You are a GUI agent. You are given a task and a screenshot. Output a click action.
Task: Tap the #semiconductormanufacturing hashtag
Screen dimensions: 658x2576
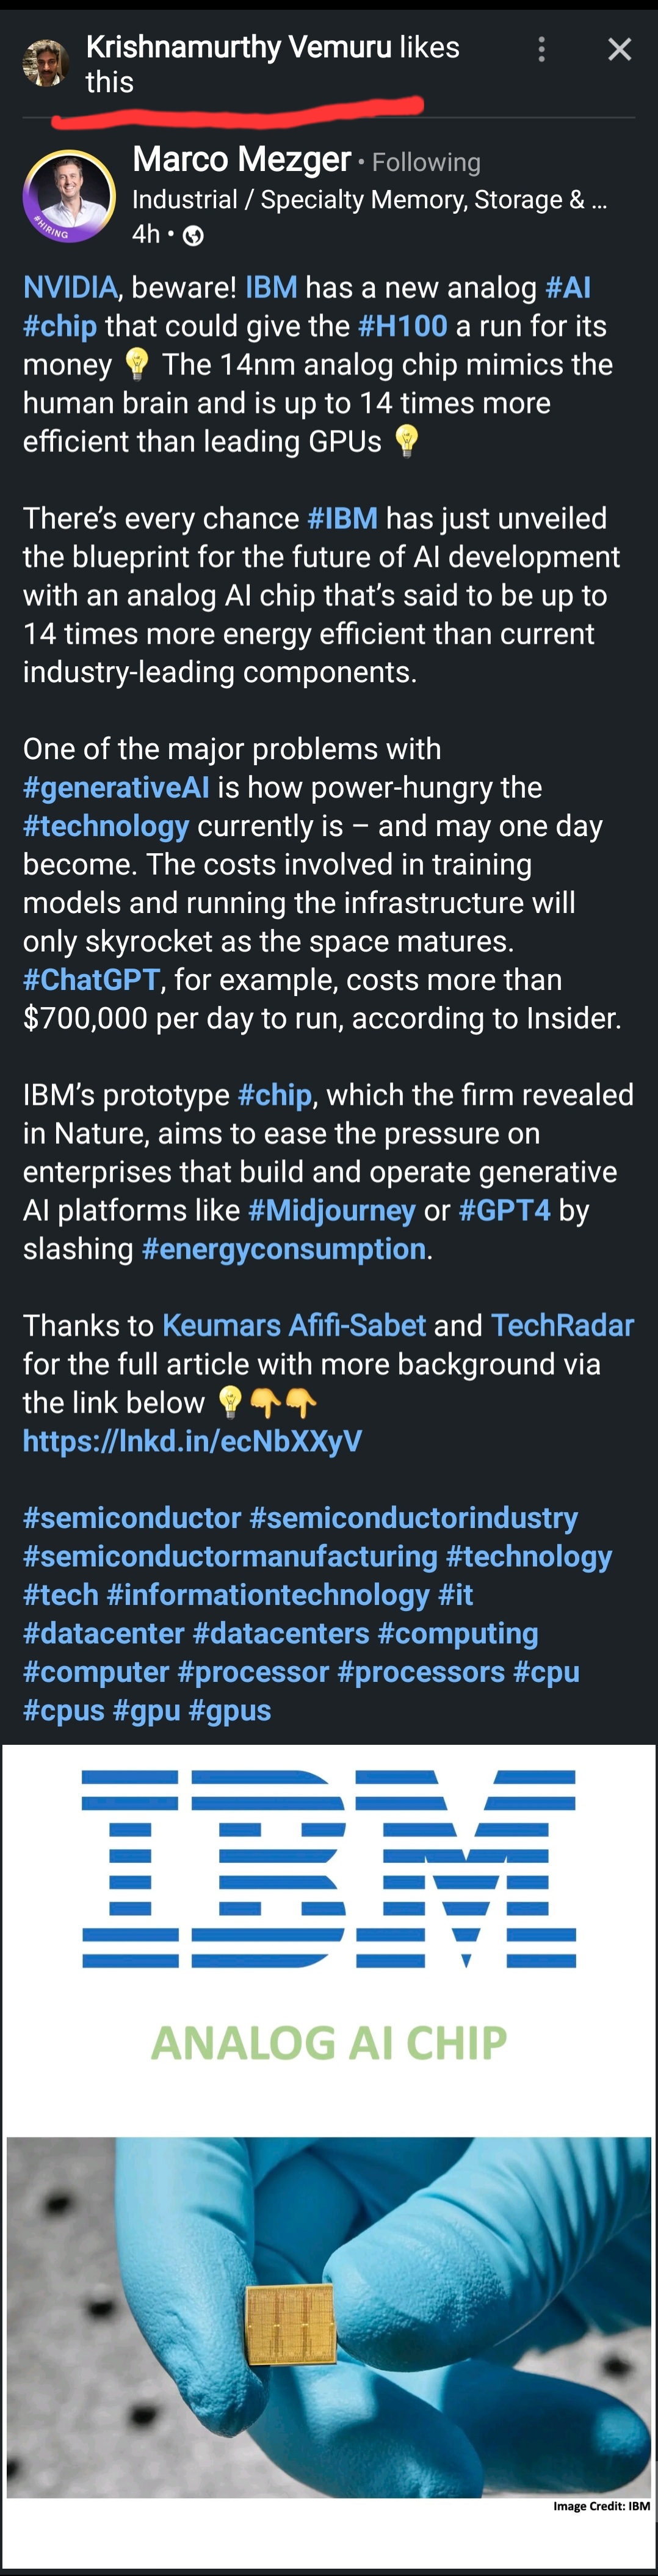tap(230, 1557)
